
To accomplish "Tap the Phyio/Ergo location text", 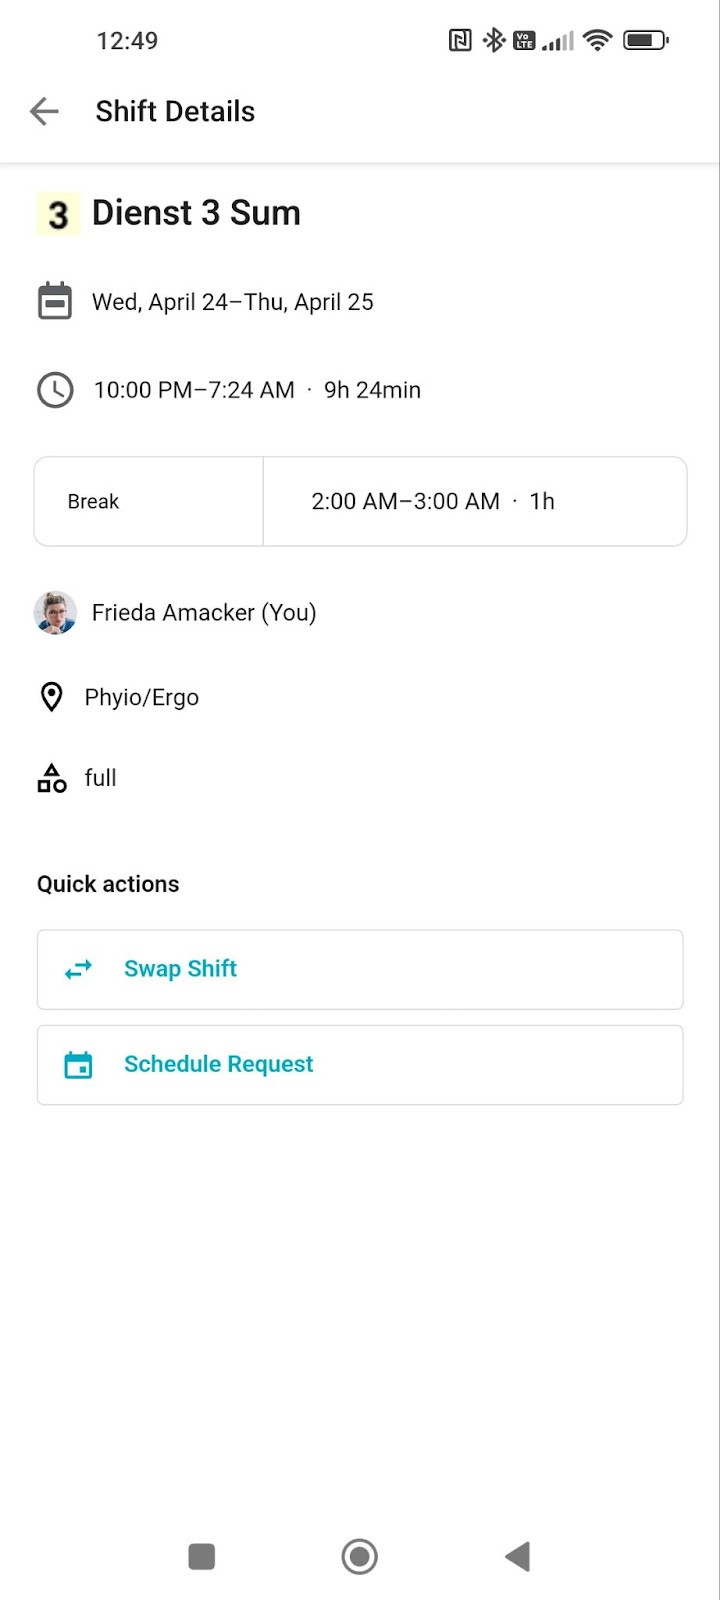I will click(142, 698).
